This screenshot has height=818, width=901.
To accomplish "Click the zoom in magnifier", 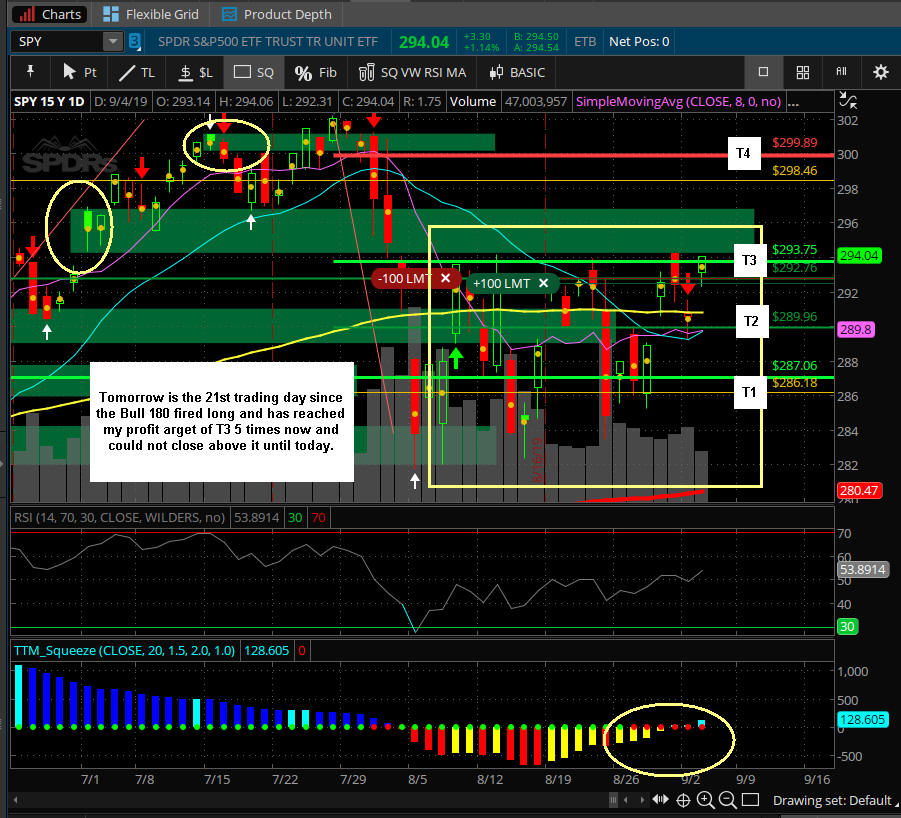I will [705, 800].
